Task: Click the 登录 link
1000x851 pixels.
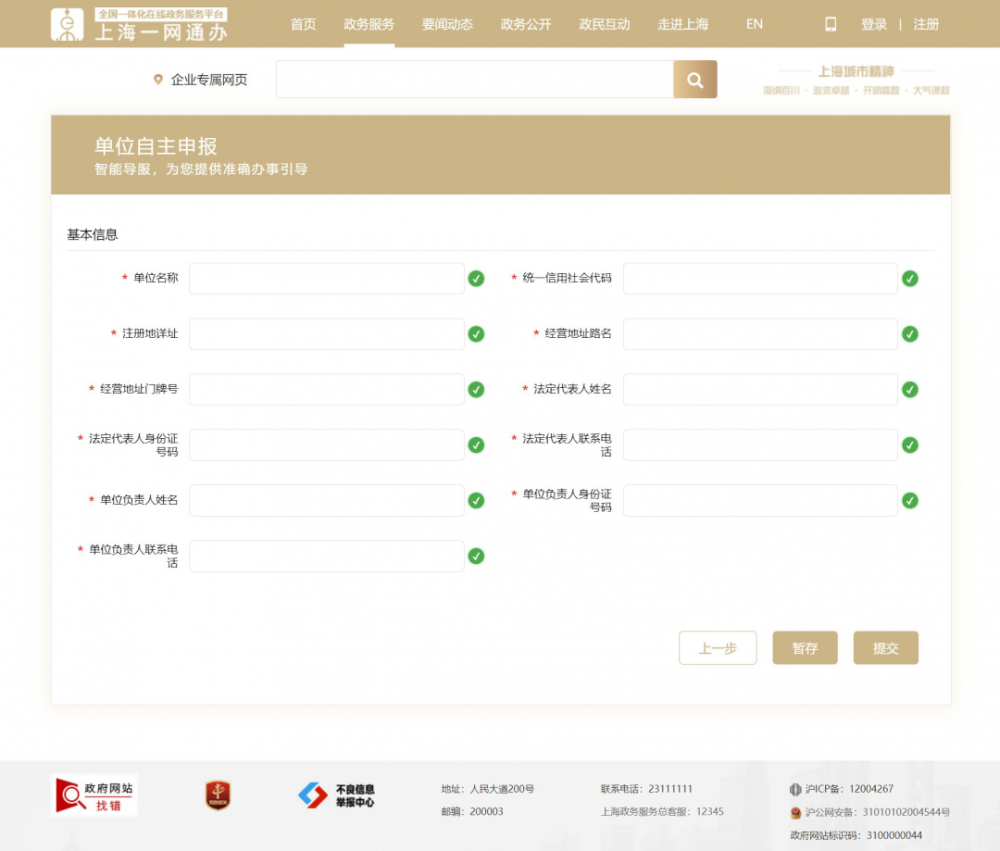Action: click(x=874, y=24)
